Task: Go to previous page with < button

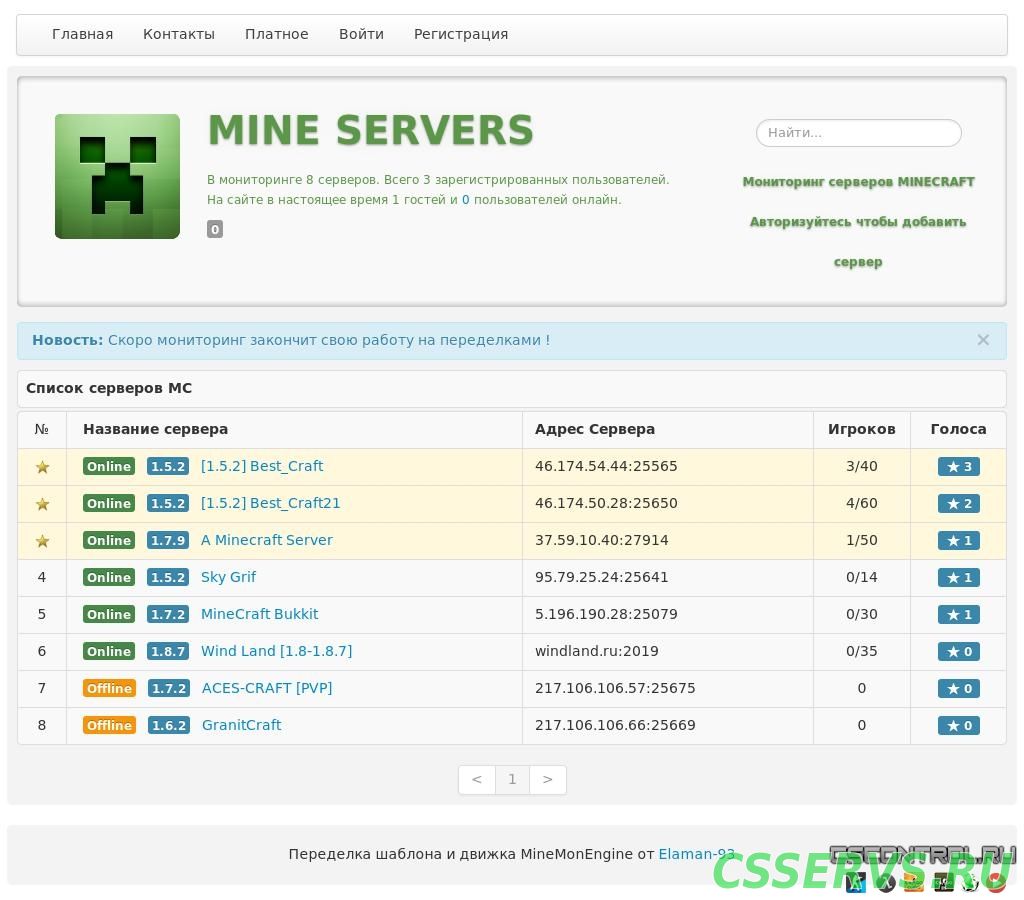Action: (x=477, y=780)
